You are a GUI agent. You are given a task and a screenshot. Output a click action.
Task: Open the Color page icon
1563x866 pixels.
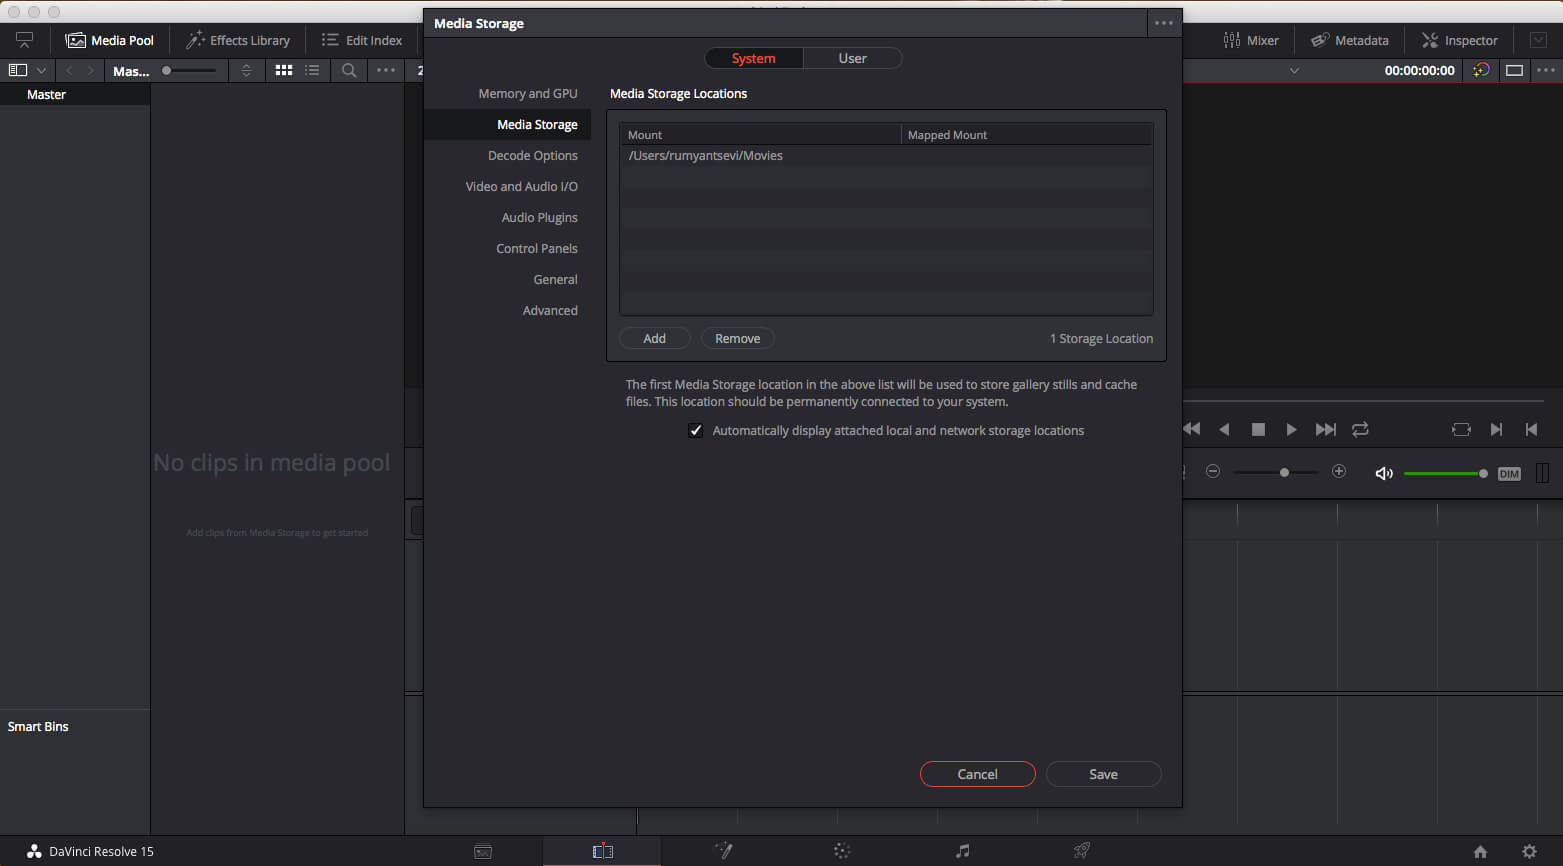842,851
